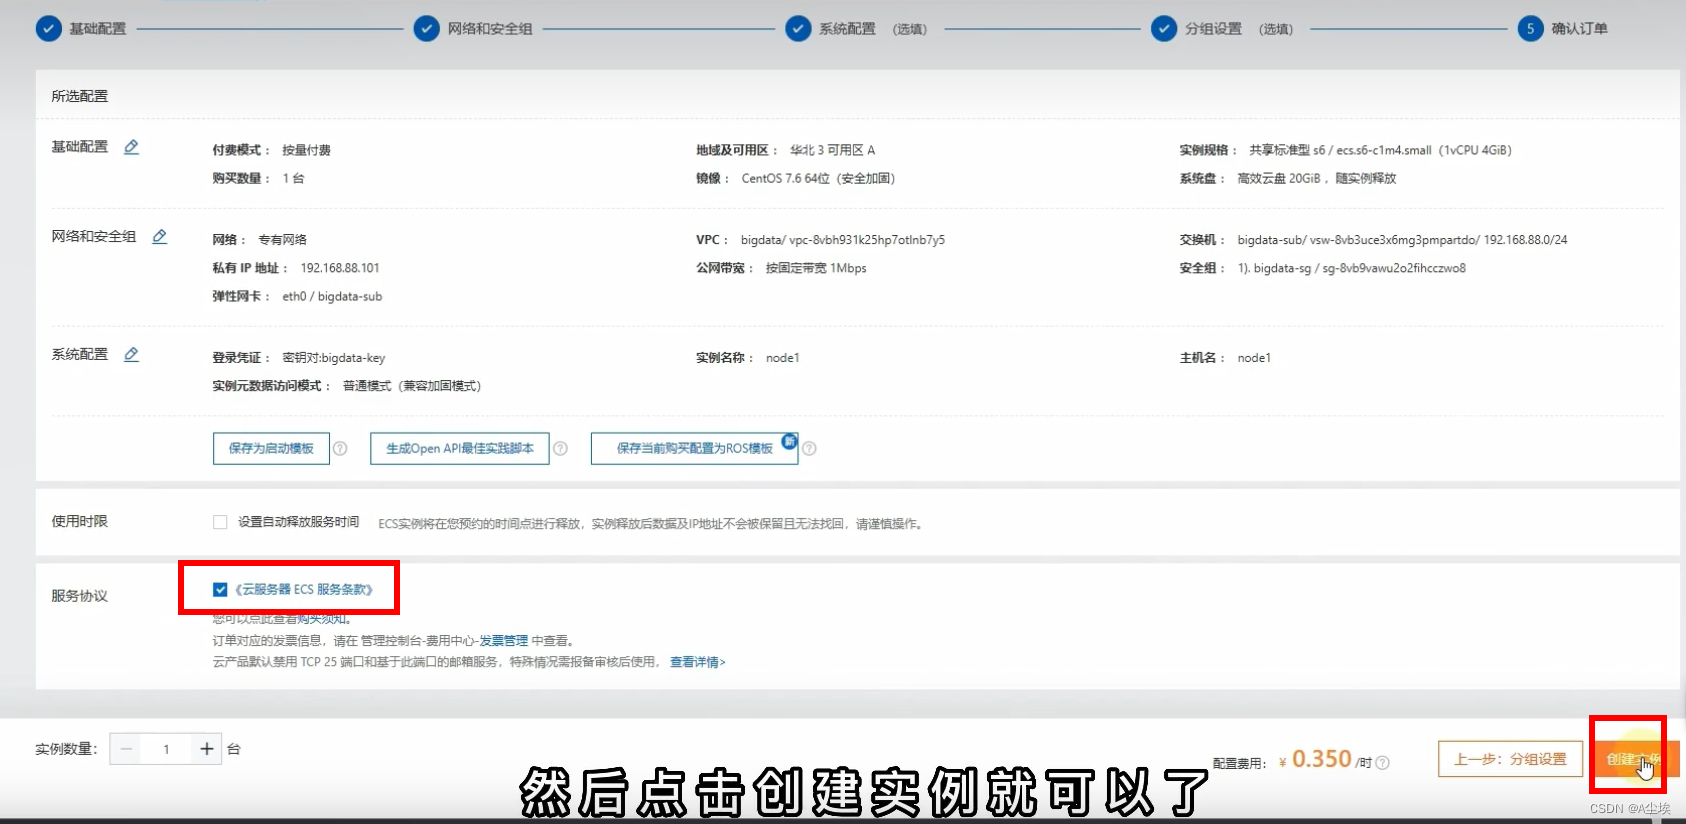The height and width of the screenshot is (824, 1686).
Task: Decrease instance count with minus button
Action: tap(126, 749)
